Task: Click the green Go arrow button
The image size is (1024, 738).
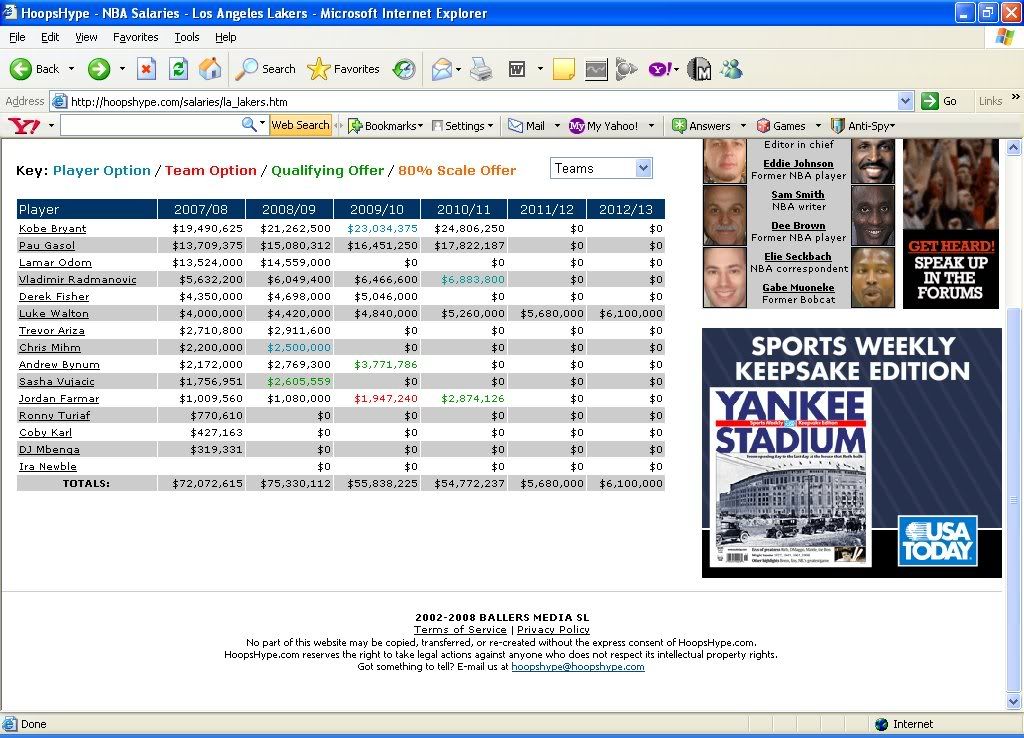Action: (x=929, y=101)
